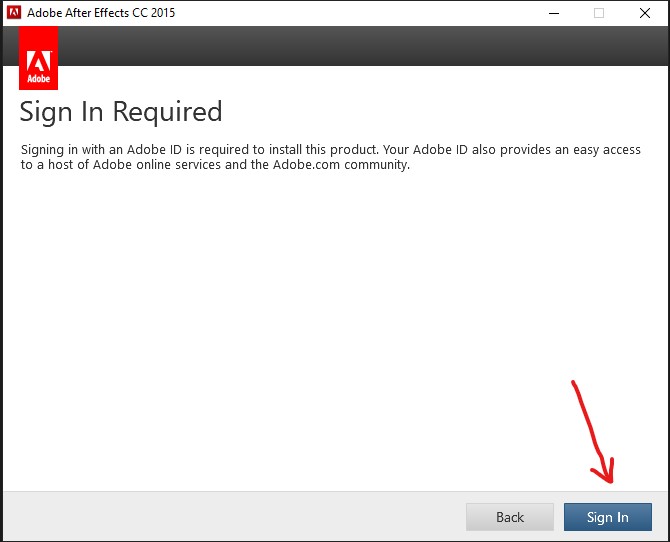This screenshot has width=670, height=542.
Task: Click the Adobe icon in title bar
Action: pyautogui.click(x=14, y=13)
